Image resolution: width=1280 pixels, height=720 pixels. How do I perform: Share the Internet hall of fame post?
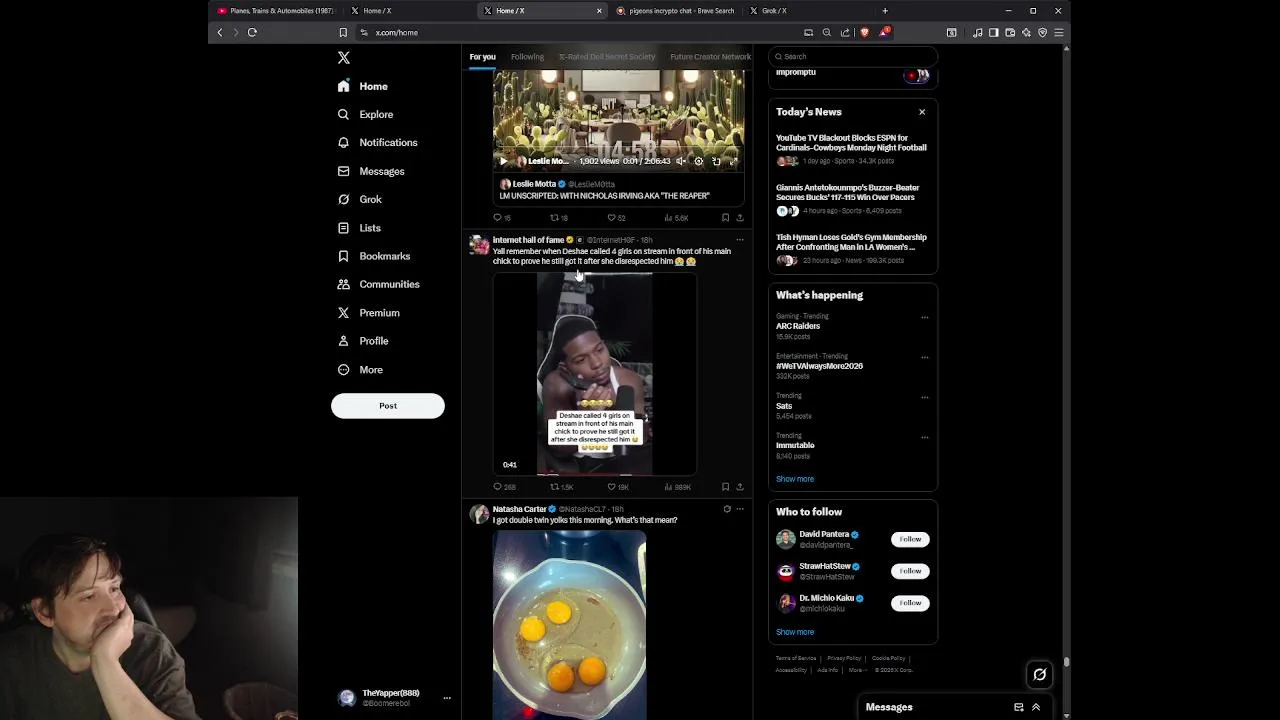(x=740, y=487)
